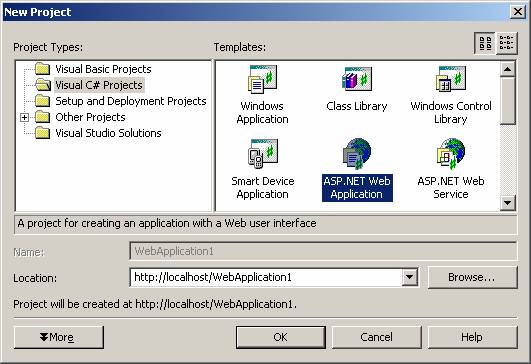
Task: Select the ASP.NET Web Application template icon
Action: tap(357, 154)
